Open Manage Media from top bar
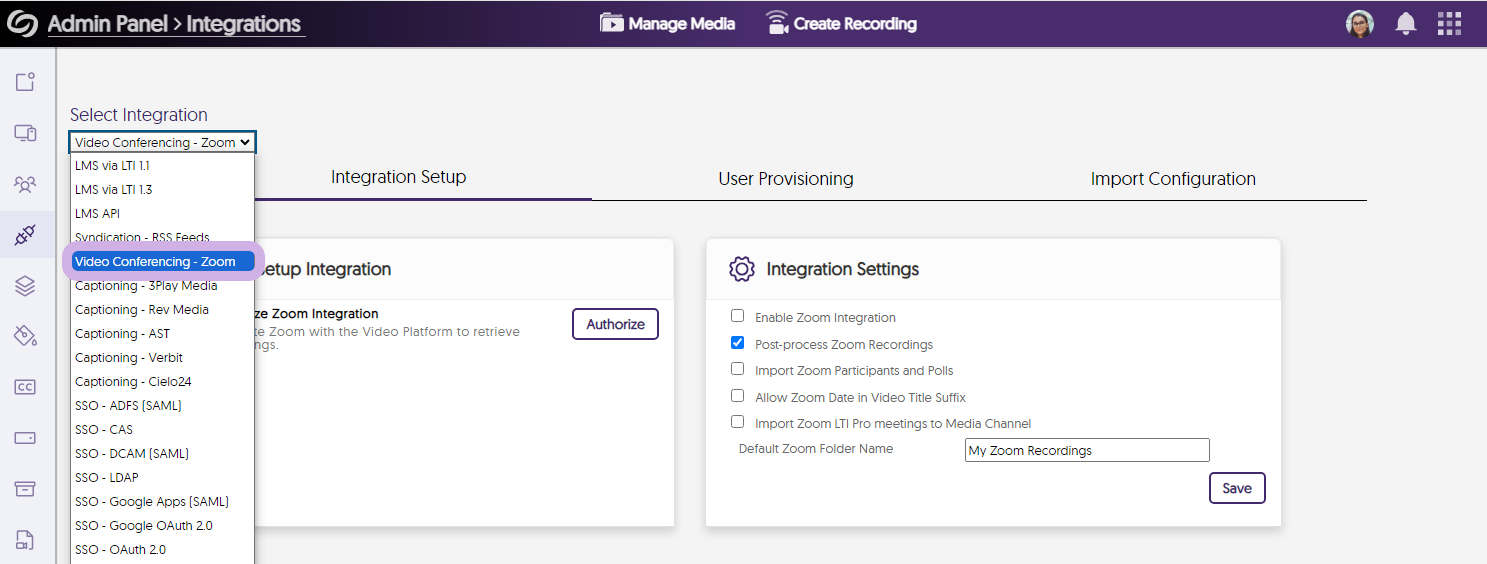The width and height of the screenshot is (1487, 564). pos(667,23)
